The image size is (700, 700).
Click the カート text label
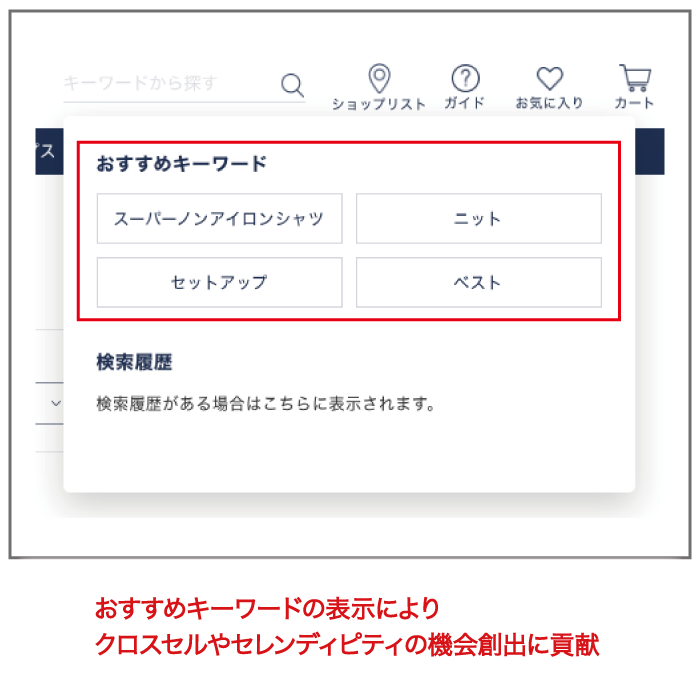pos(634,103)
